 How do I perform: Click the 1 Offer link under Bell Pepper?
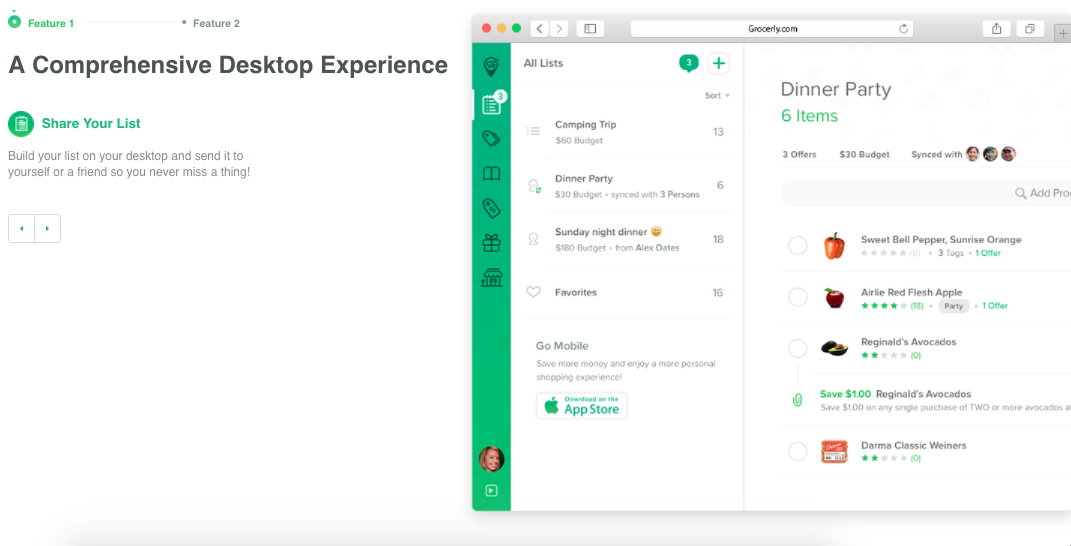point(988,253)
